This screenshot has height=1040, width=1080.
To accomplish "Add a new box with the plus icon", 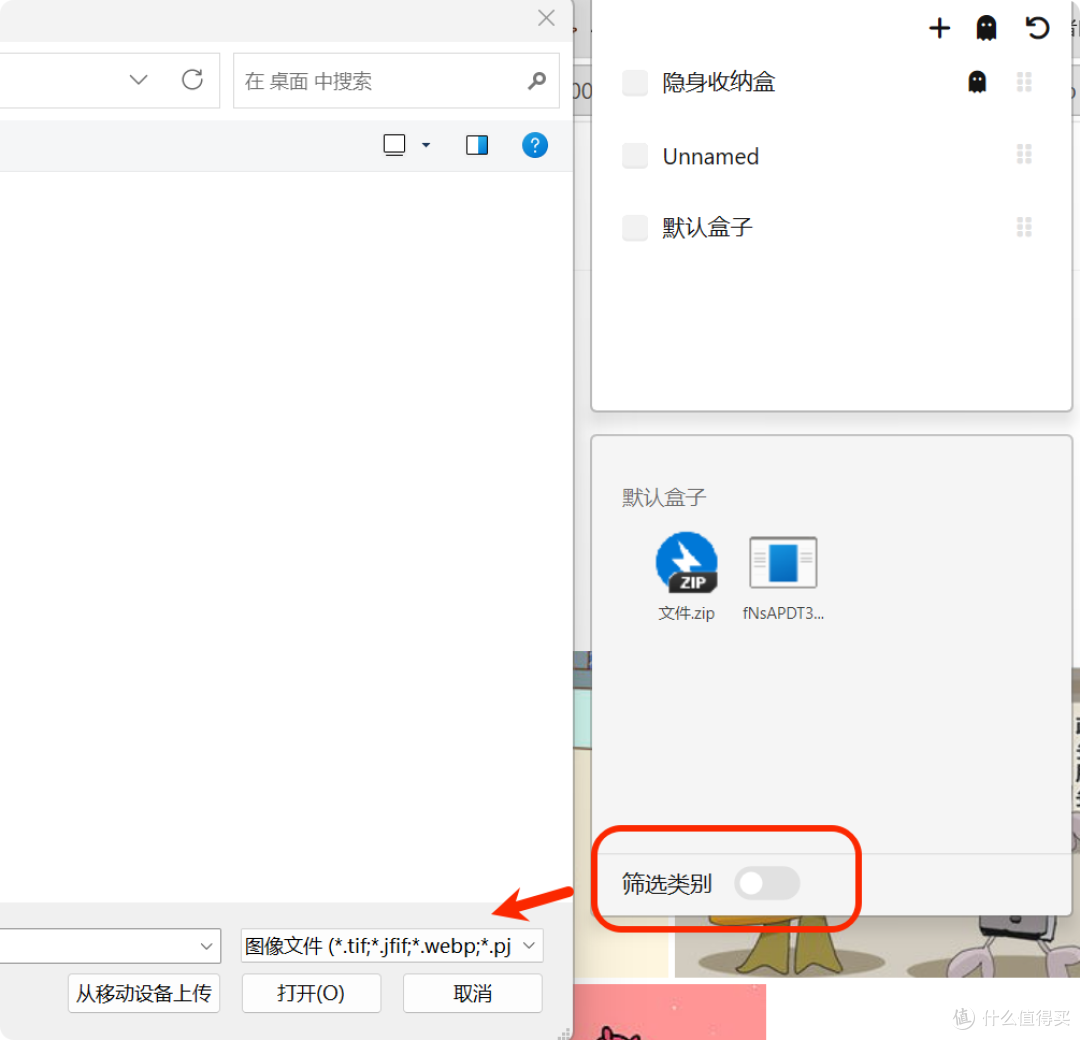I will click(939, 28).
